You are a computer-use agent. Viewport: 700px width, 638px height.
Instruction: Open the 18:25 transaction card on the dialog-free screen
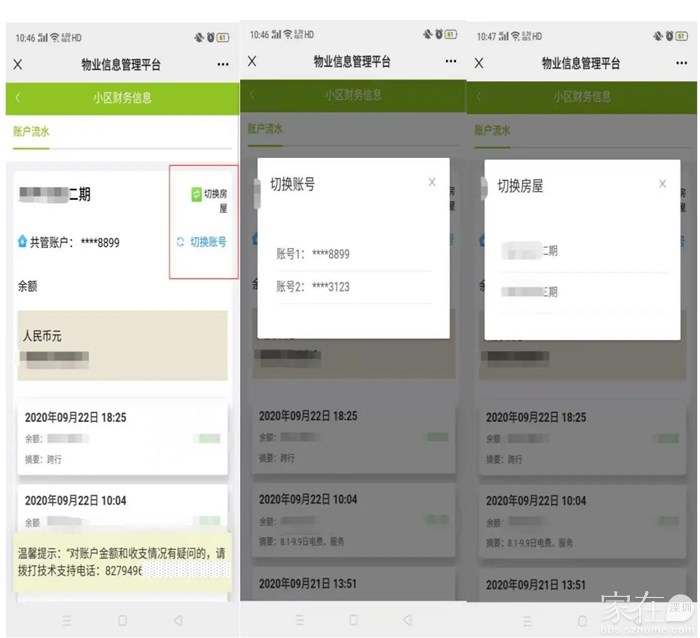click(x=122, y=437)
